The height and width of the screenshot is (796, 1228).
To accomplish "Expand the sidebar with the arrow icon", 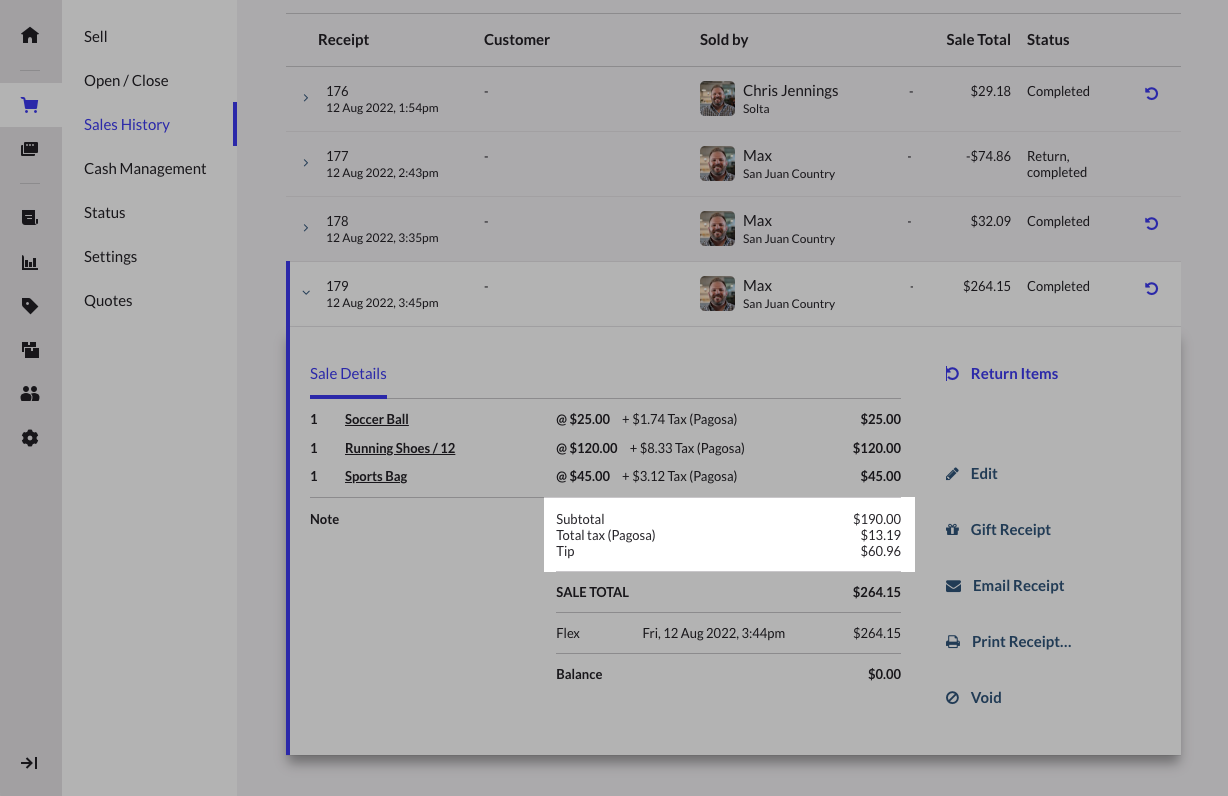I will point(30,763).
